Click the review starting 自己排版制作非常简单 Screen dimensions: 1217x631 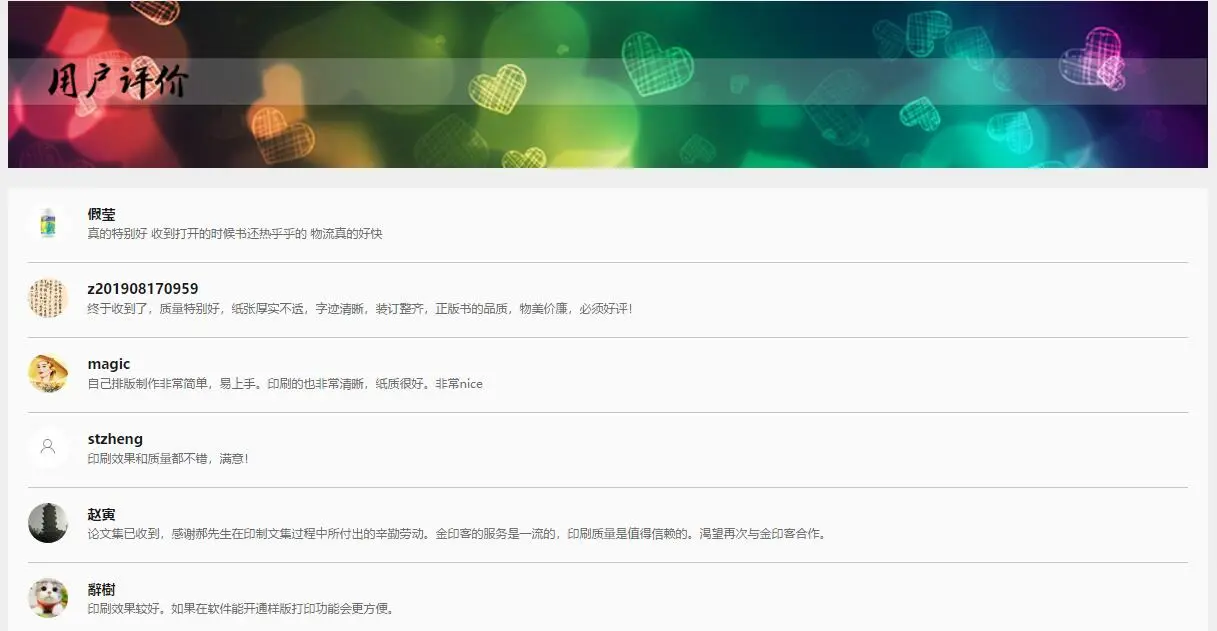pyautogui.click(x=285, y=384)
